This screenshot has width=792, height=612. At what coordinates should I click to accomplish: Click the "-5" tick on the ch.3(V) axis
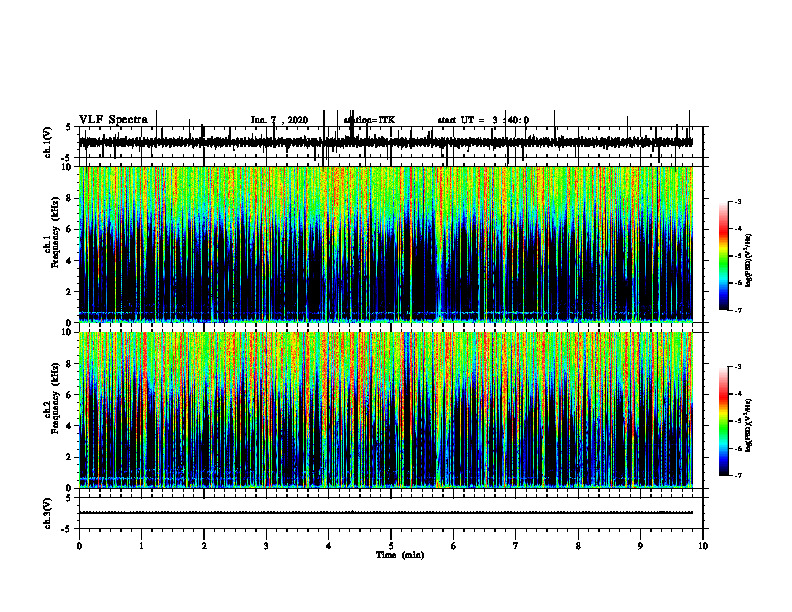click(68, 529)
